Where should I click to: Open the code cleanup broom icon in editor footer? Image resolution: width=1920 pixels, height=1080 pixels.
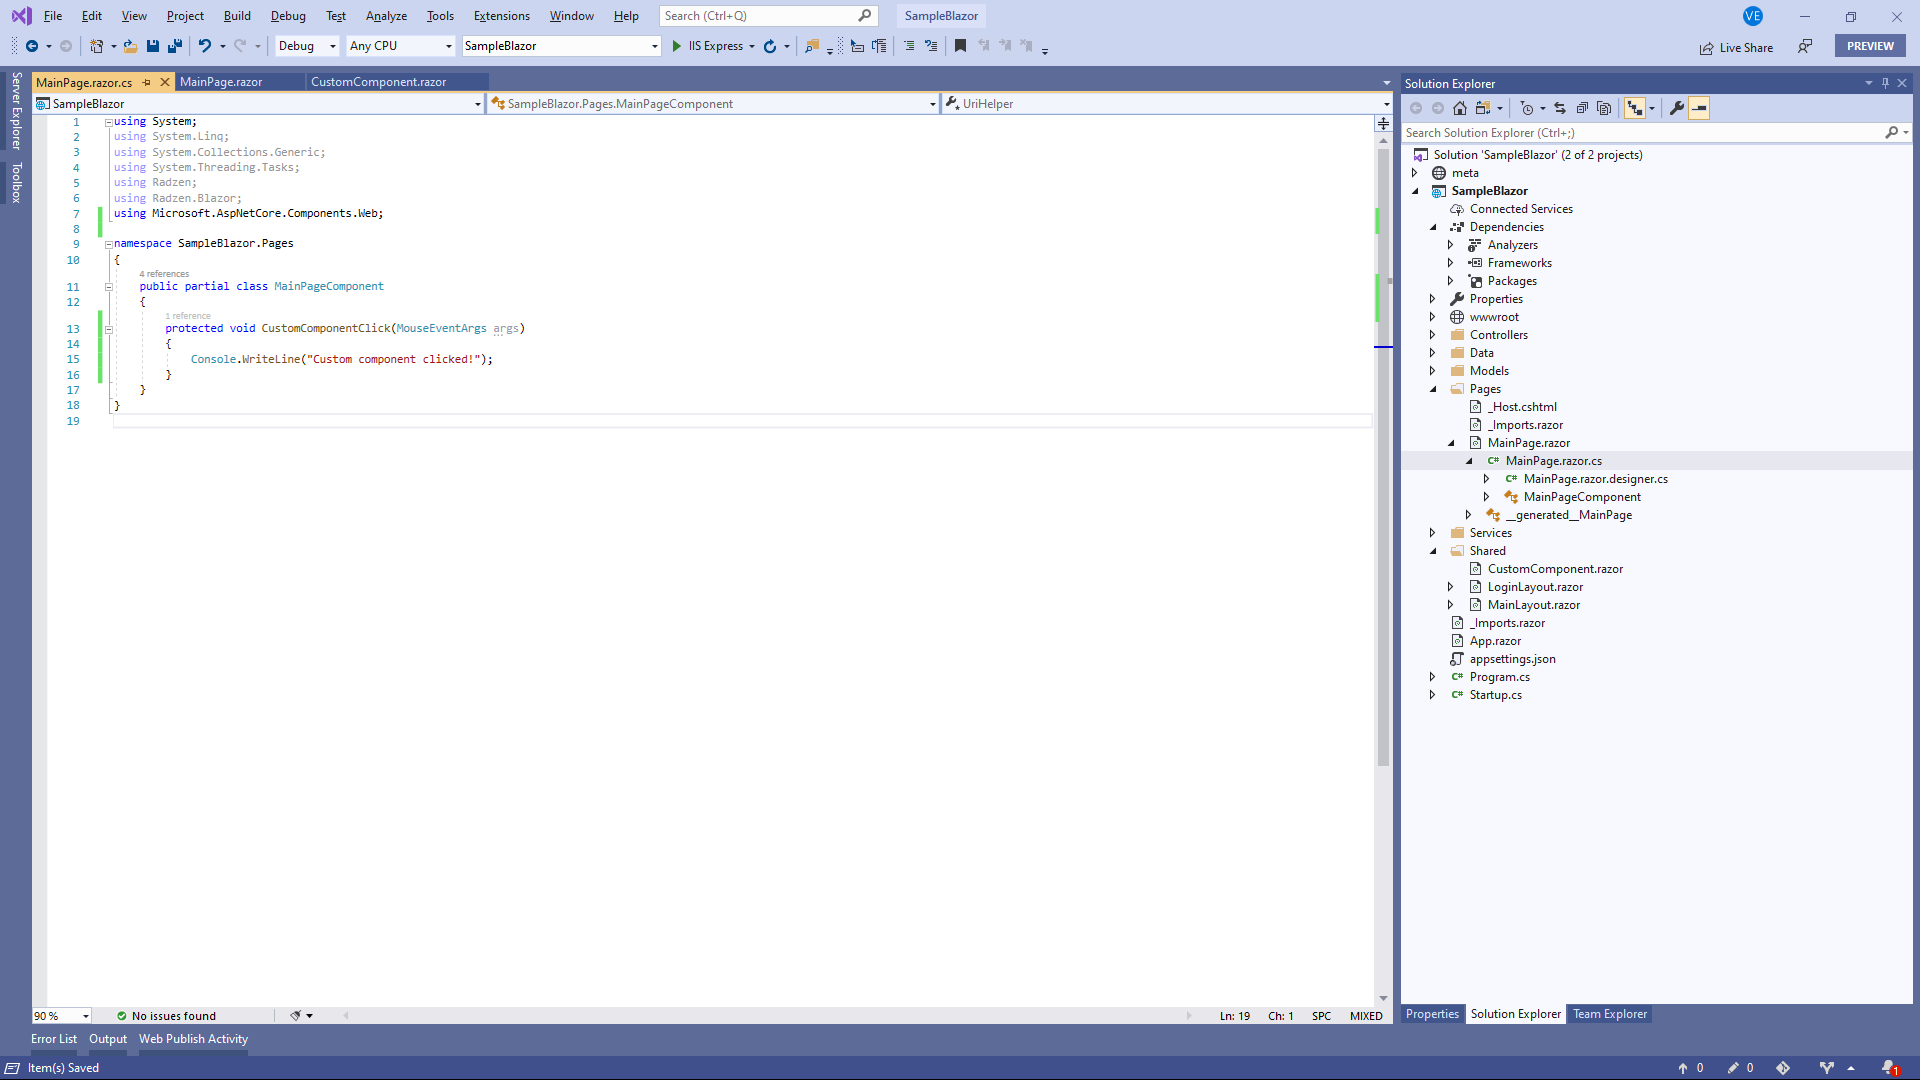click(296, 1016)
